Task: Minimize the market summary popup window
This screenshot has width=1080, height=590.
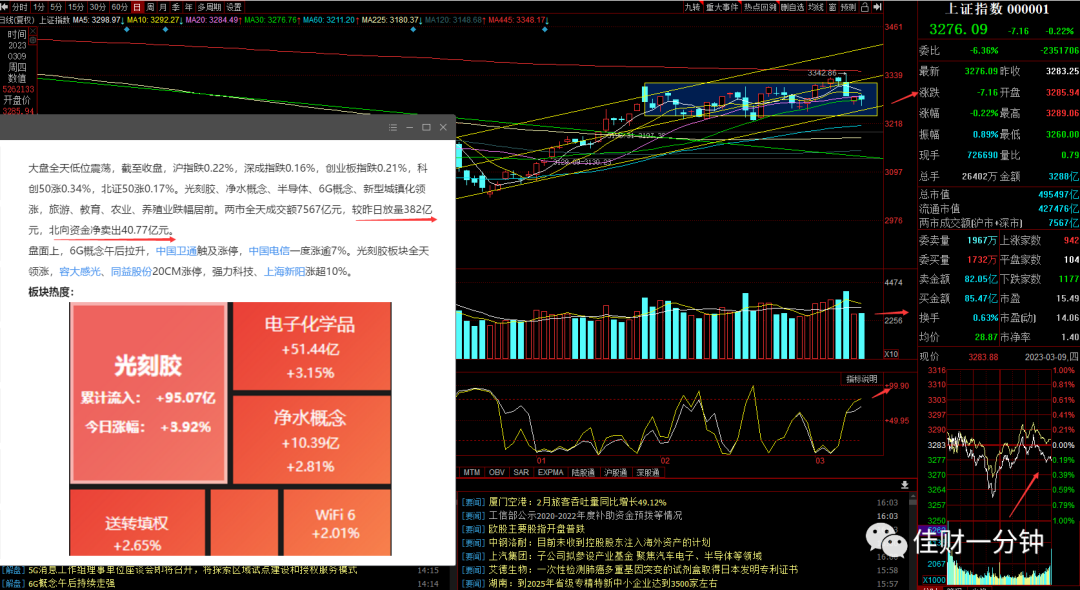Action: pos(409,127)
